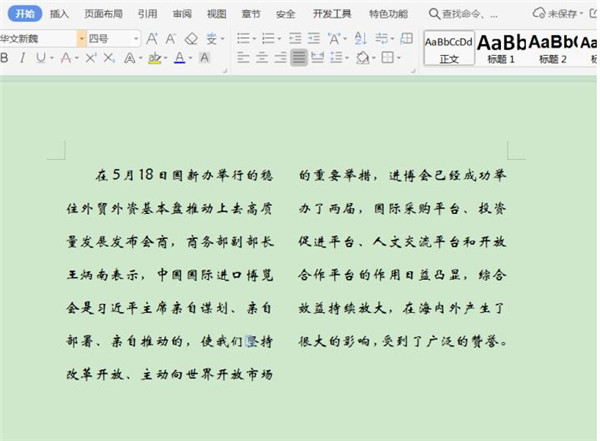Apply superscript formatting
This screenshot has height=441, width=600.
[x=91, y=59]
